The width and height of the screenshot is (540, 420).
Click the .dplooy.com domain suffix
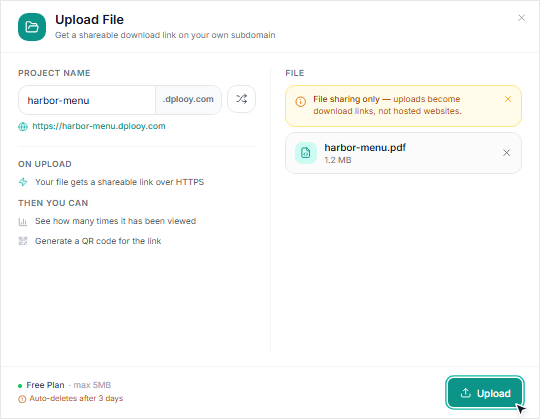188,99
